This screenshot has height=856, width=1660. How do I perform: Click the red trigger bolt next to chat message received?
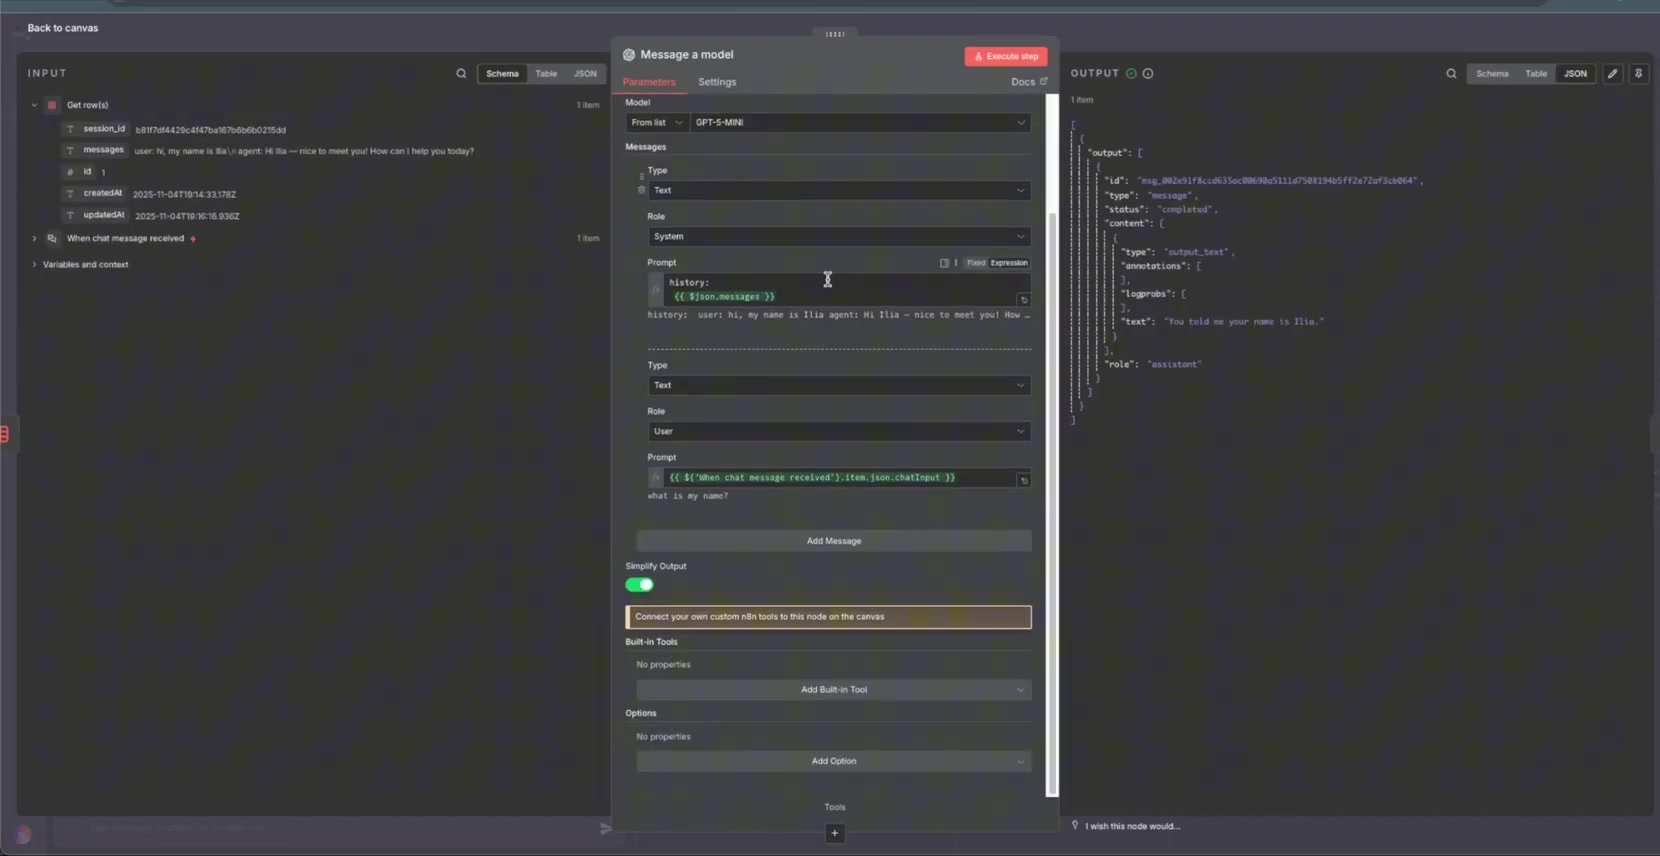tap(193, 239)
